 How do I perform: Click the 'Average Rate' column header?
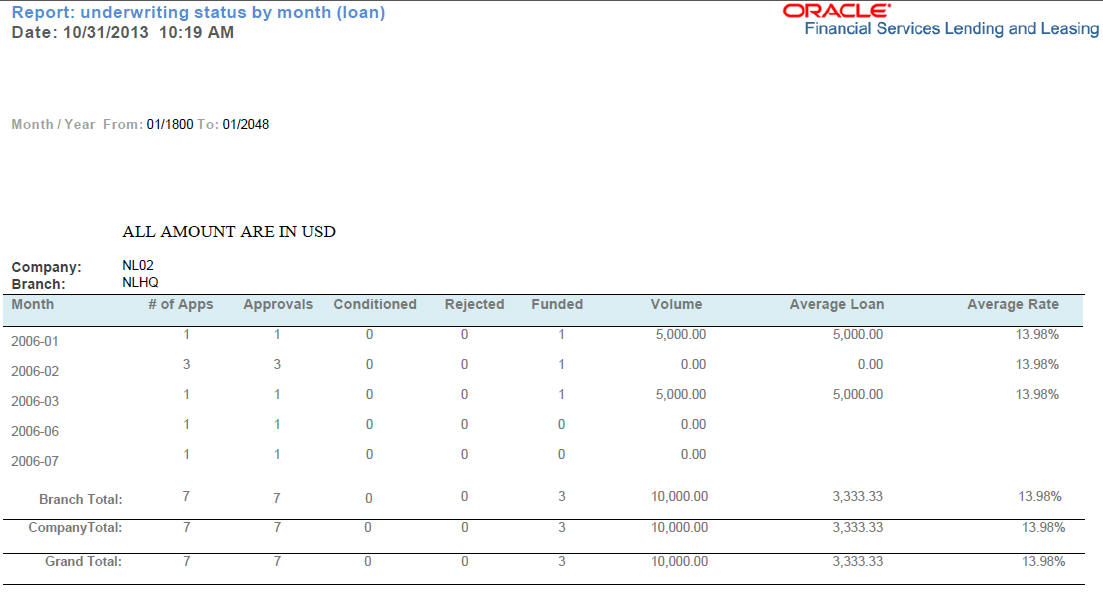pos(1013,305)
